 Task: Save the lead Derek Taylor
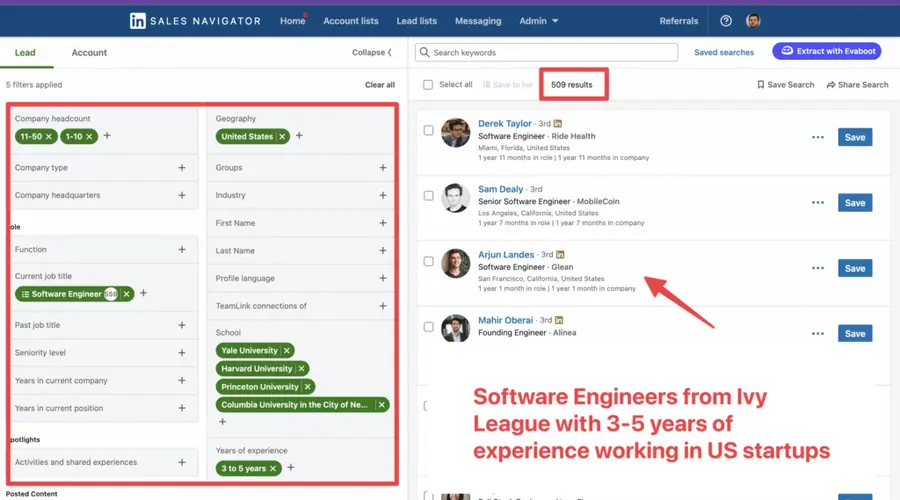pyautogui.click(x=855, y=137)
